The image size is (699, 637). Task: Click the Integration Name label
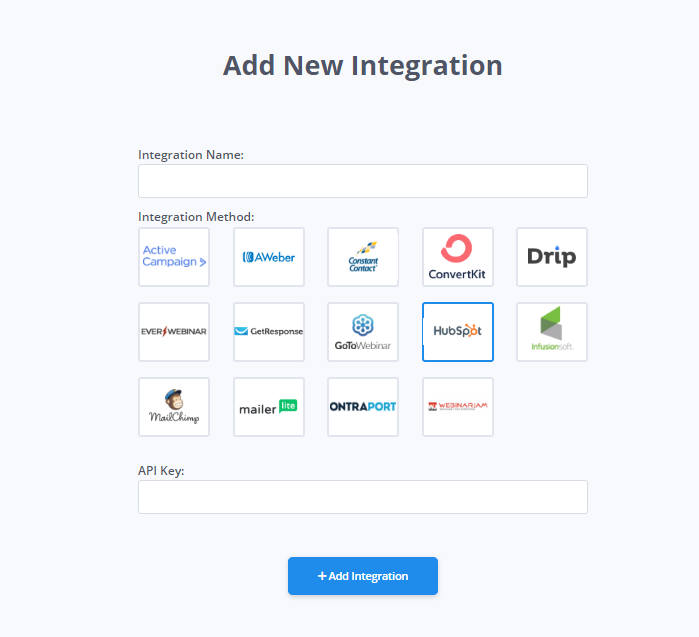click(191, 155)
